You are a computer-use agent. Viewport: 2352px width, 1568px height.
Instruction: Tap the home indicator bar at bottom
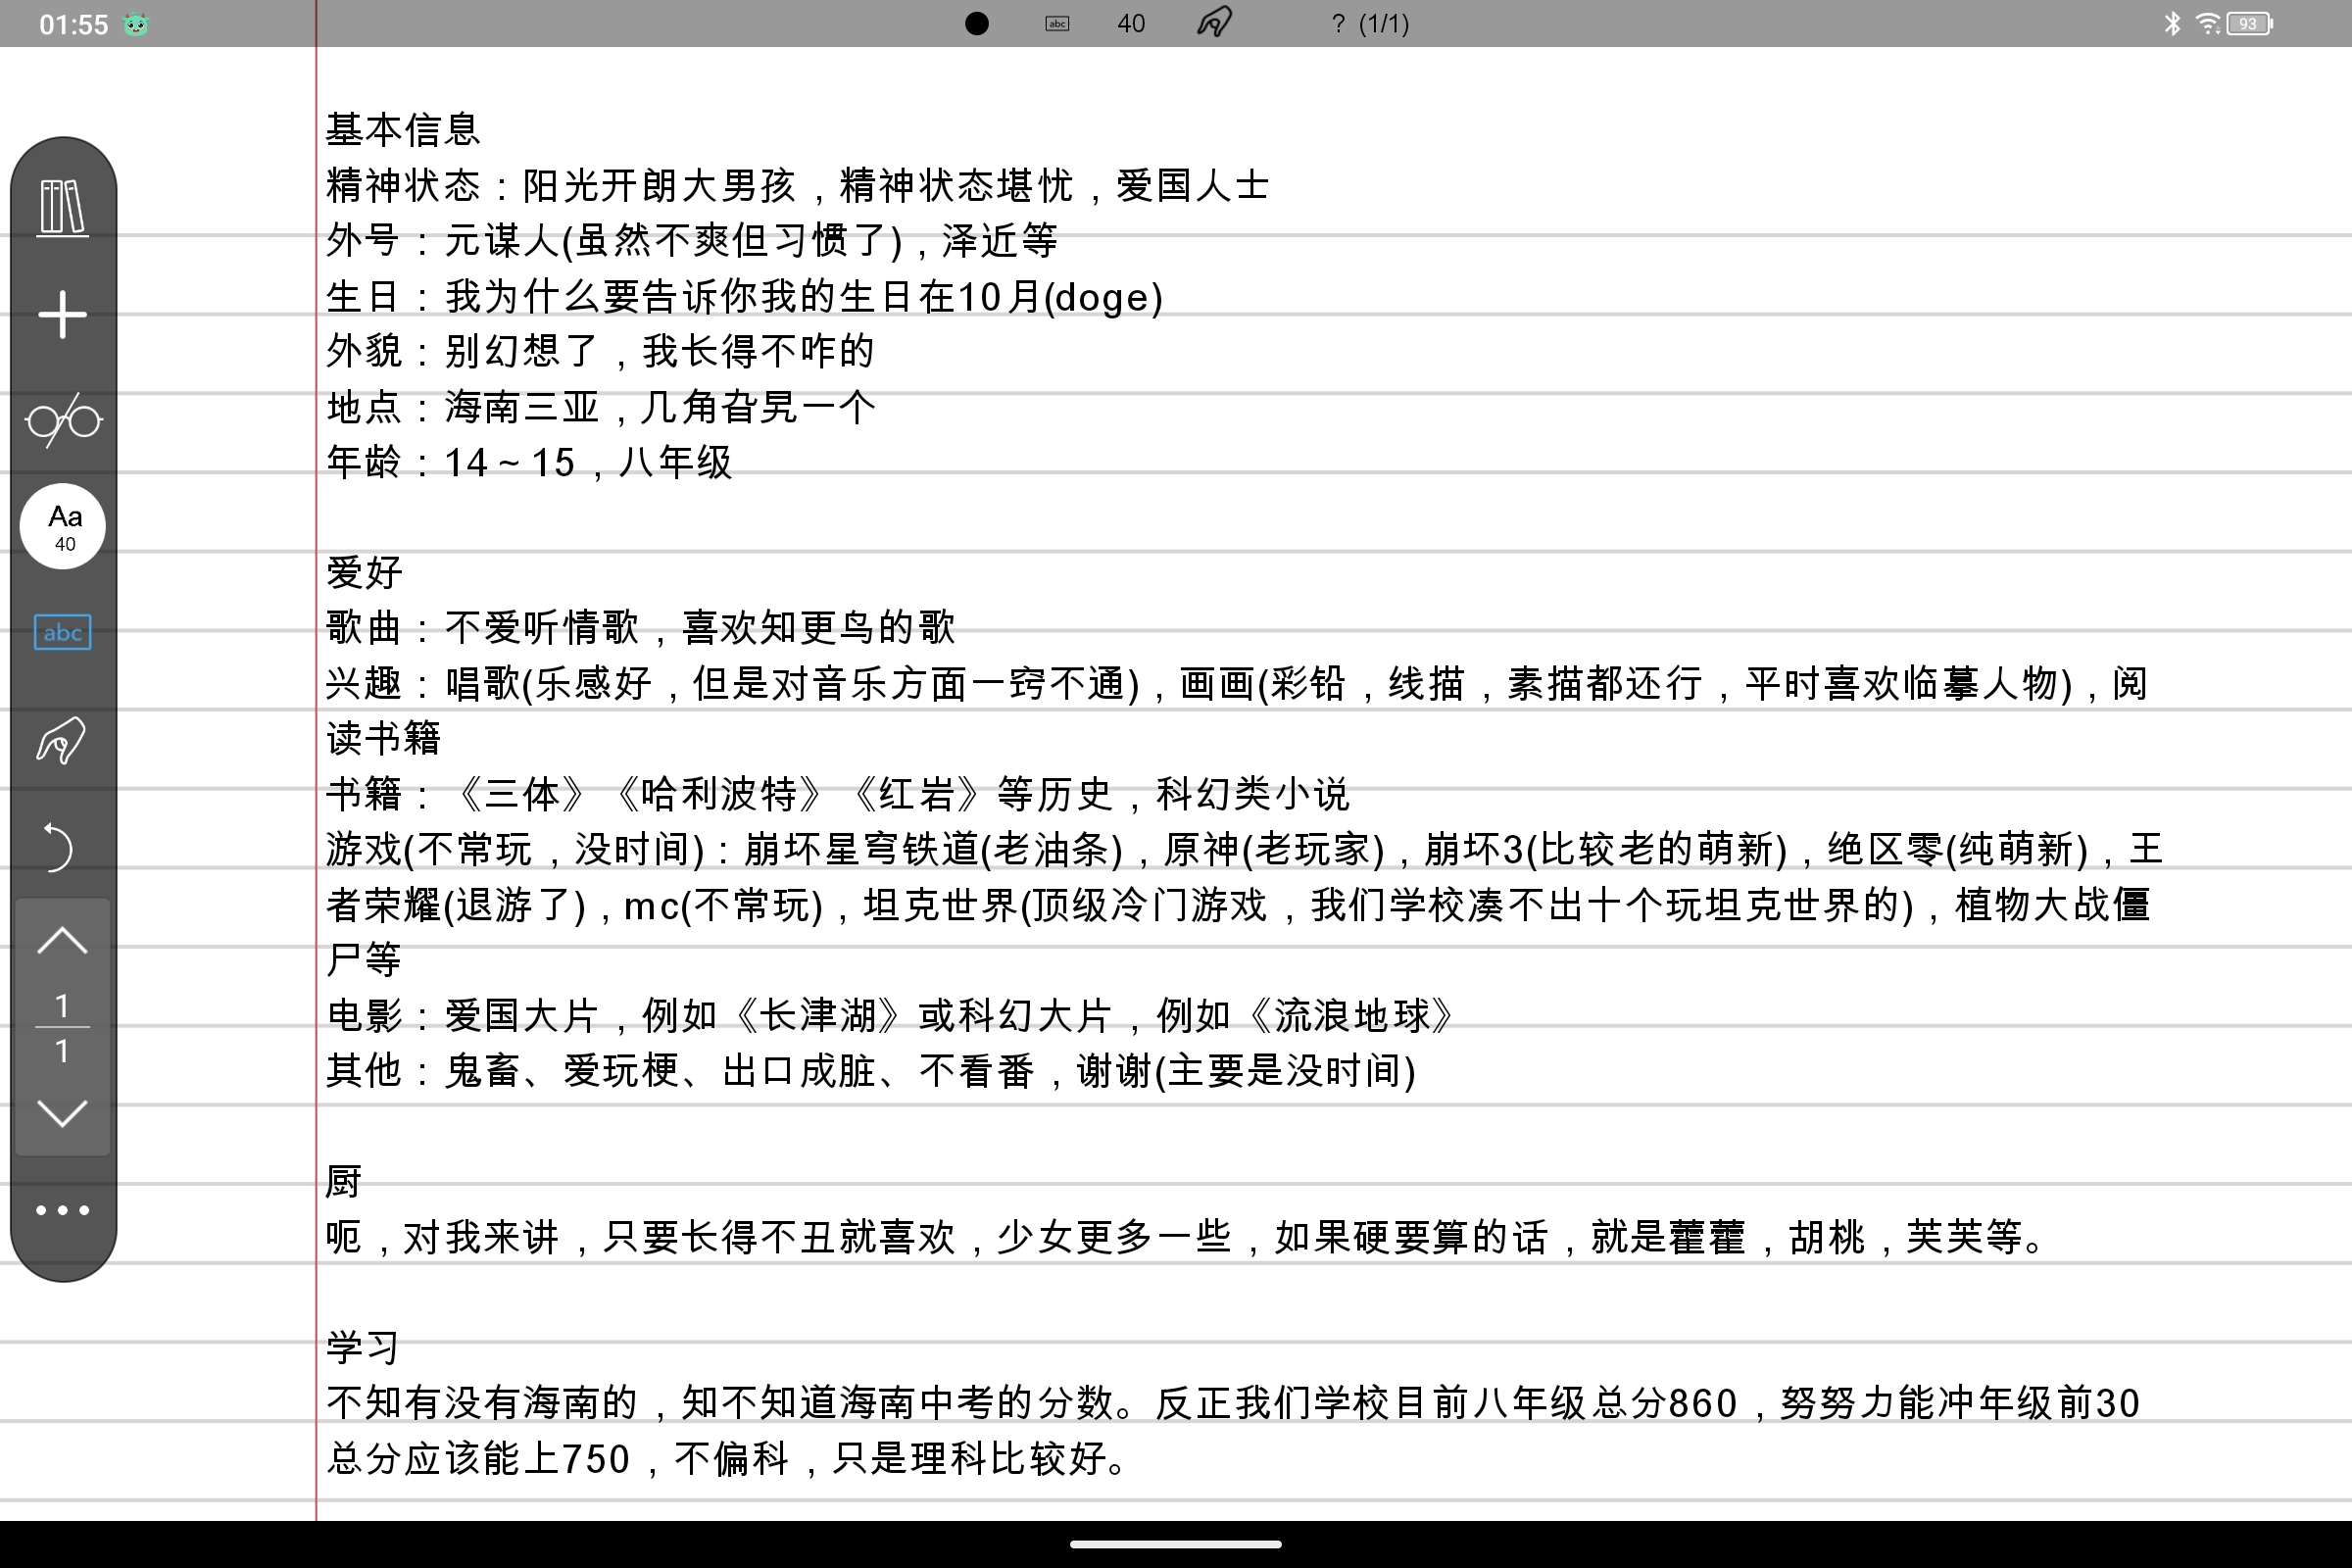pos(1176,1544)
